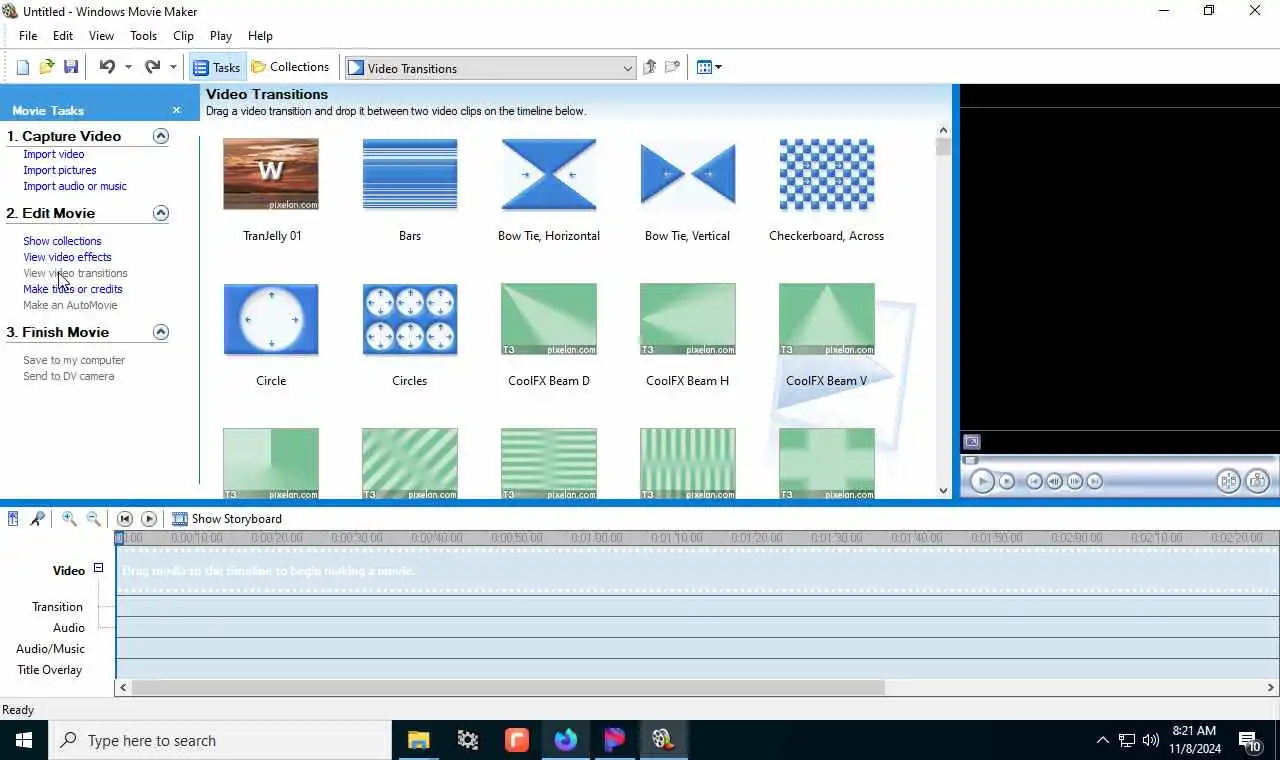Open the Video Transitions collection dropdown

coord(627,68)
